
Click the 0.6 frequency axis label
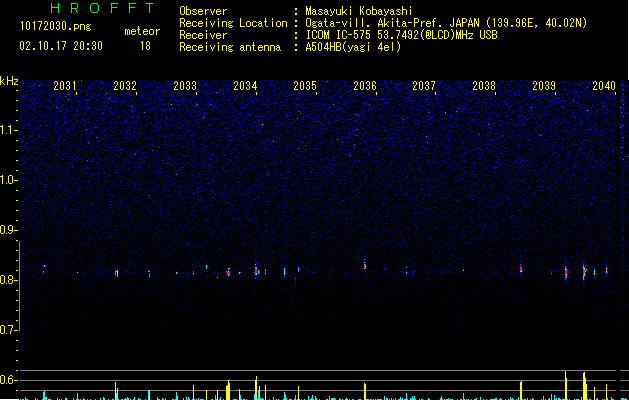click(x=8, y=380)
